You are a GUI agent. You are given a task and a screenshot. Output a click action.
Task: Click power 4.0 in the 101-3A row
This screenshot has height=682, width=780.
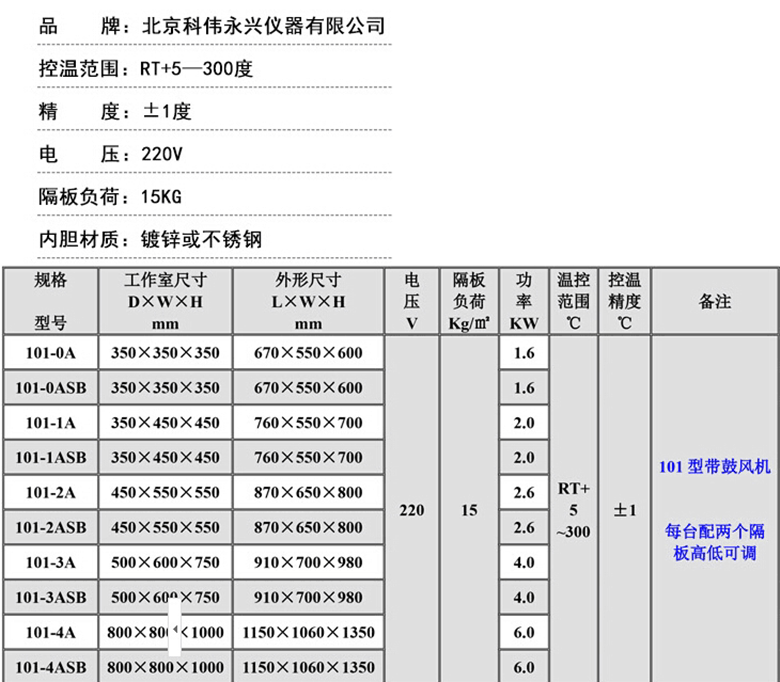click(524, 562)
